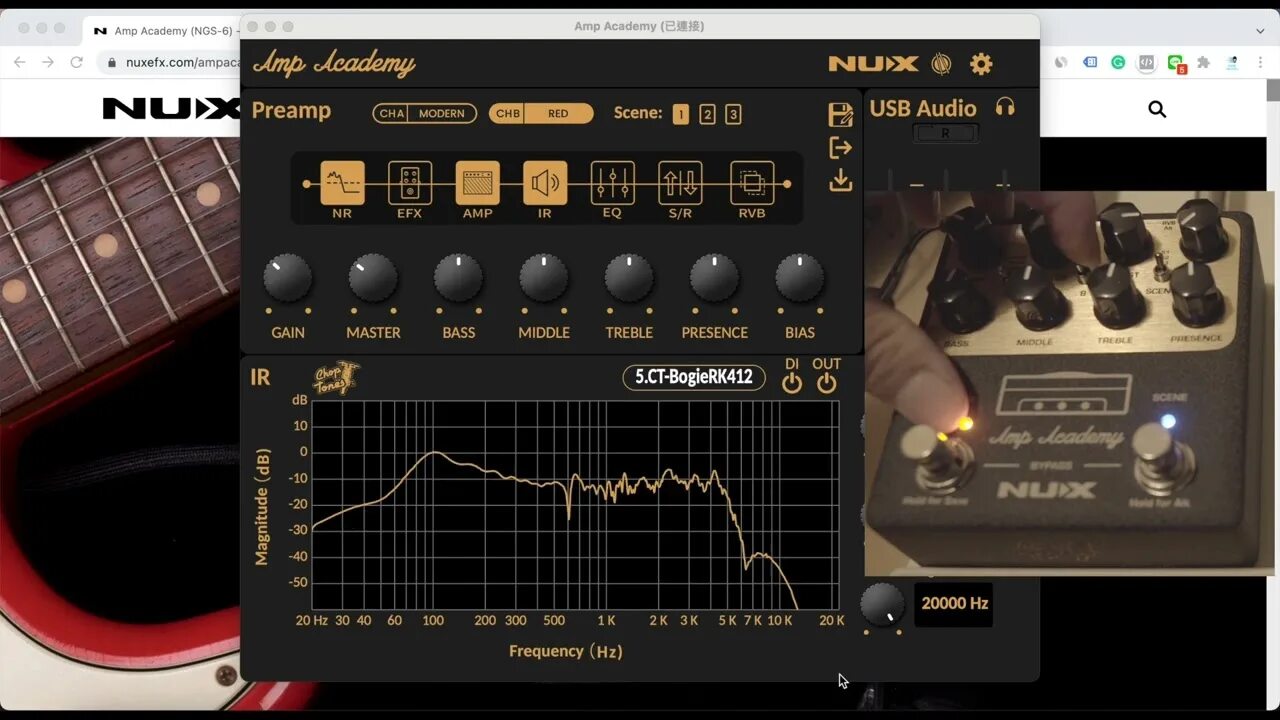Click the IR frequency response graph
The image size is (1280, 720).
click(x=575, y=505)
